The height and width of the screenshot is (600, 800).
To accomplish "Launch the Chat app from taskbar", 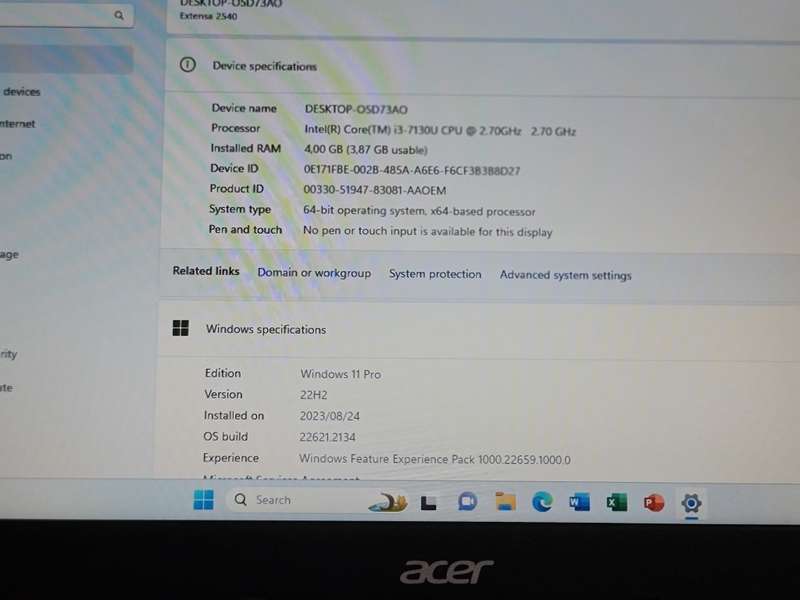I will click(467, 502).
